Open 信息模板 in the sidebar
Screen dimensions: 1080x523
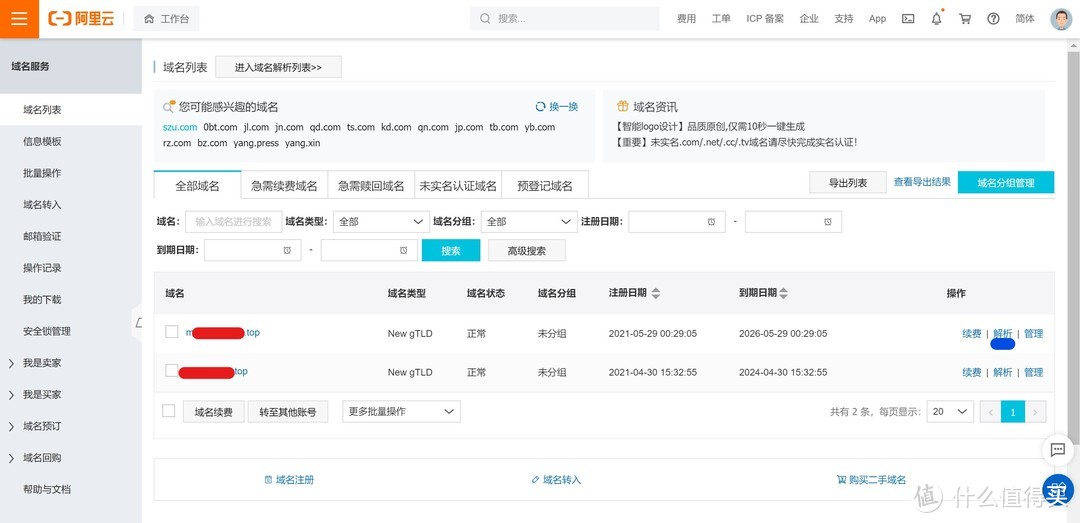(x=42, y=141)
